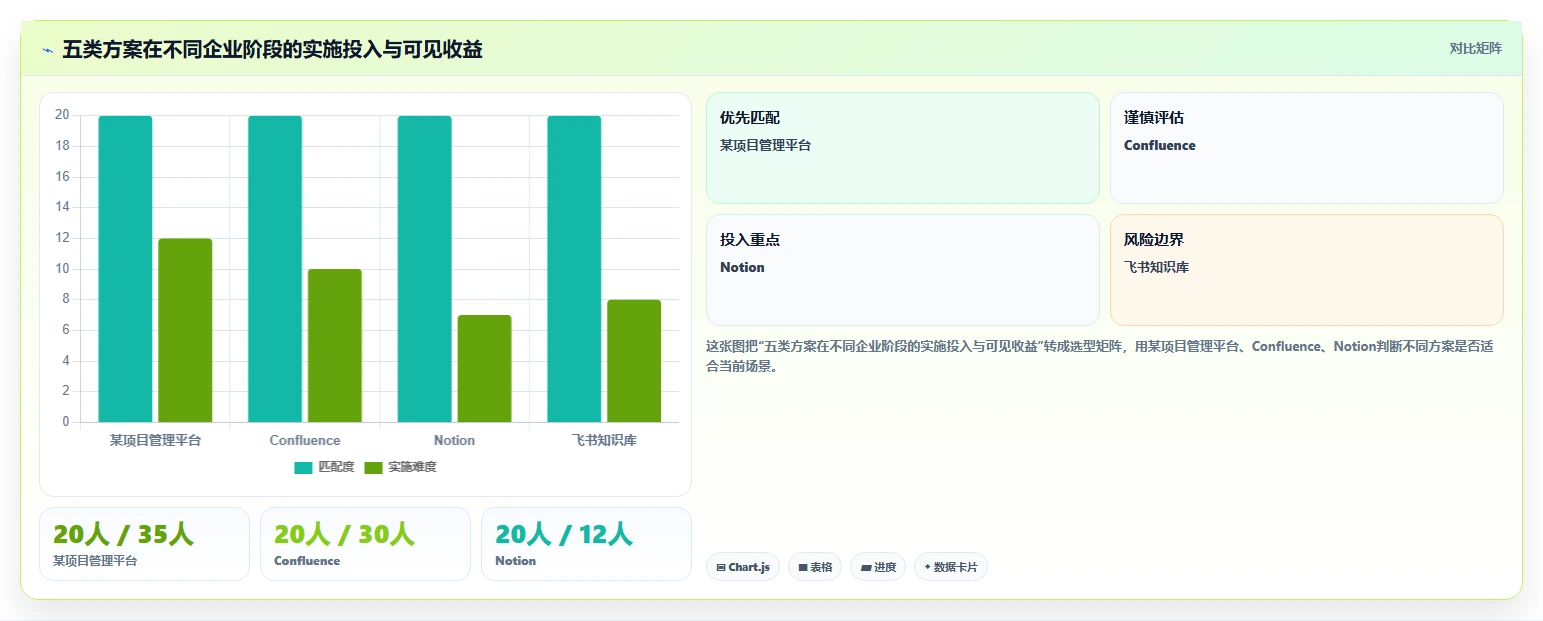Click Notion teal 匹配度 bar
The image size is (1543, 621).
pos(424,269)
